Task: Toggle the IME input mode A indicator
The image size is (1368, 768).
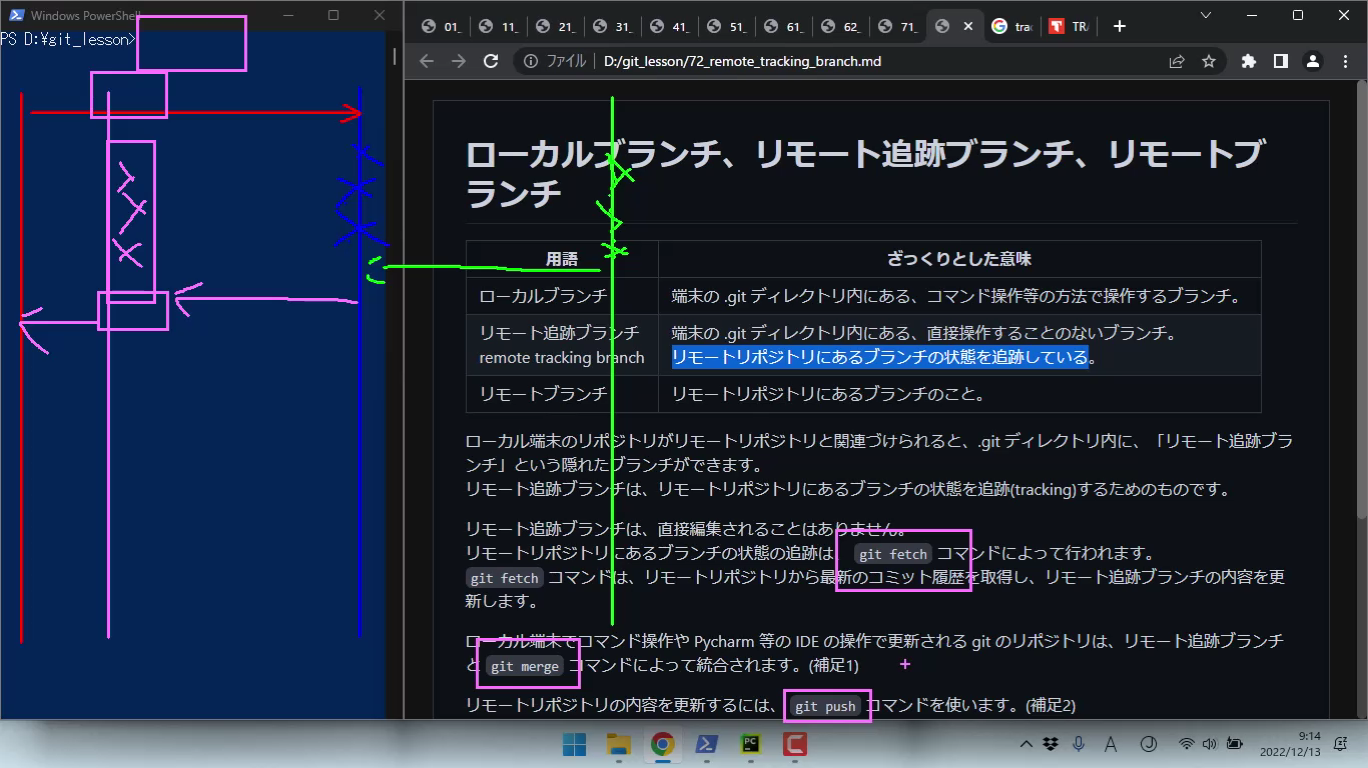Action: 1111,744
